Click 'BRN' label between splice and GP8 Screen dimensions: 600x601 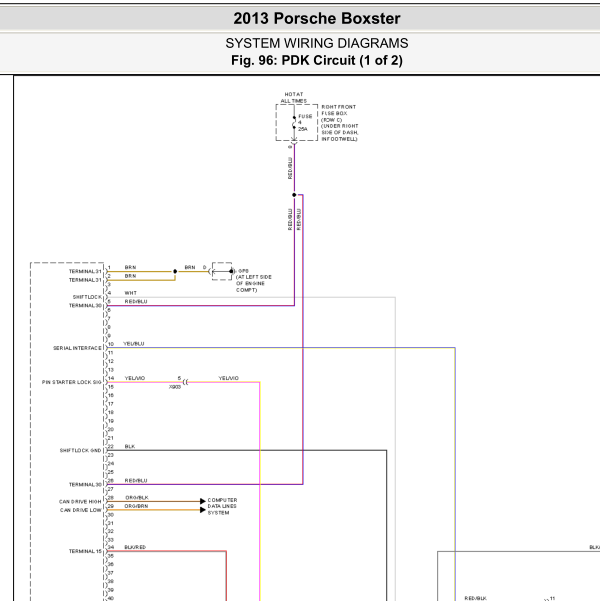pos(190,267)
